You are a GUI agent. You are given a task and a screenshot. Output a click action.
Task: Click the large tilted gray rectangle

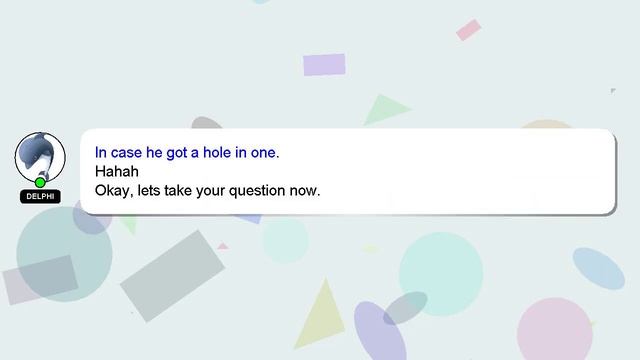coord(173,276)
